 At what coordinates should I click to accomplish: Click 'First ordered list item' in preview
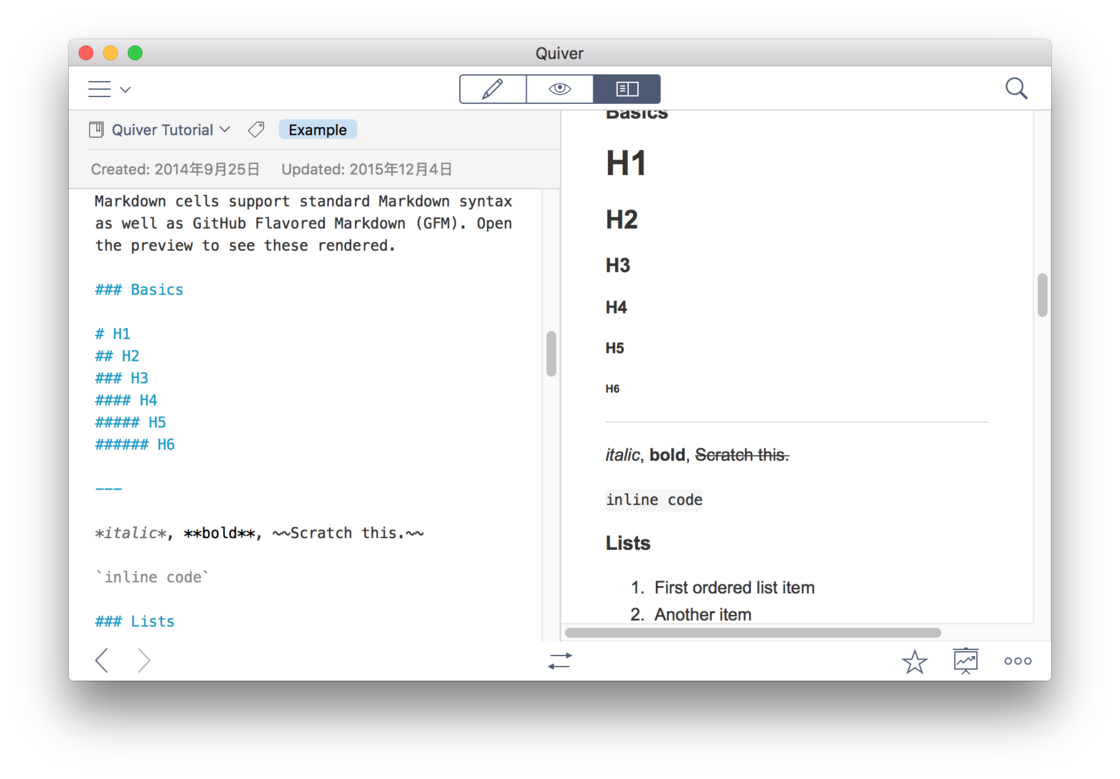pos(734,588)
